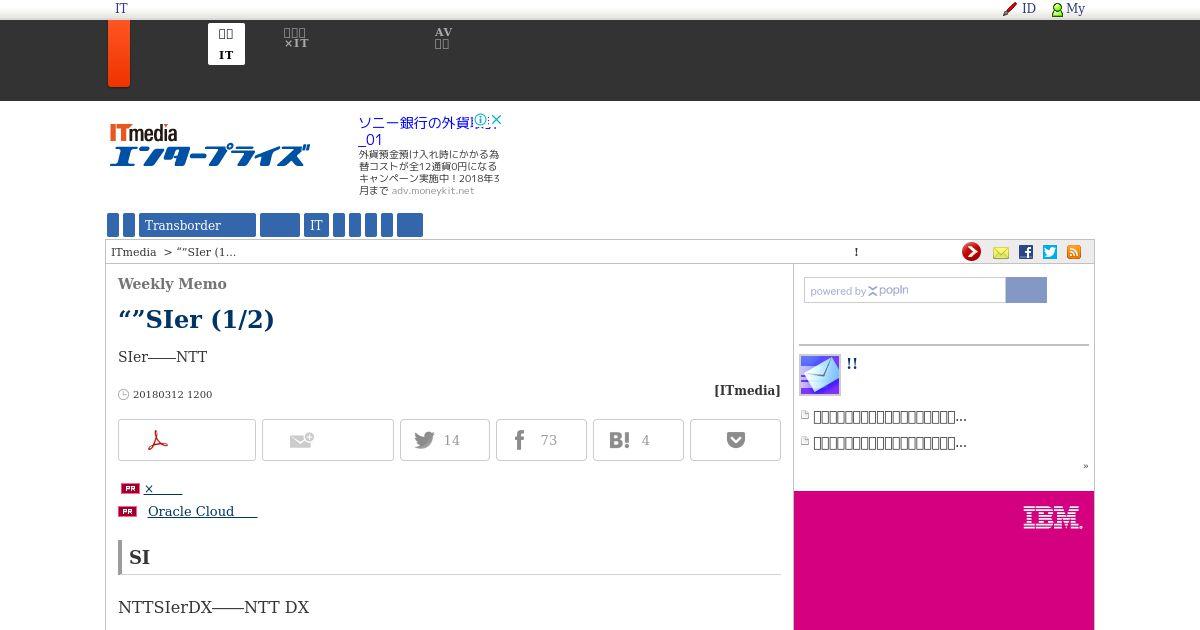1200x630 pixels.
Task: Select the AV header tab
Action: click(x=443, y=38)
